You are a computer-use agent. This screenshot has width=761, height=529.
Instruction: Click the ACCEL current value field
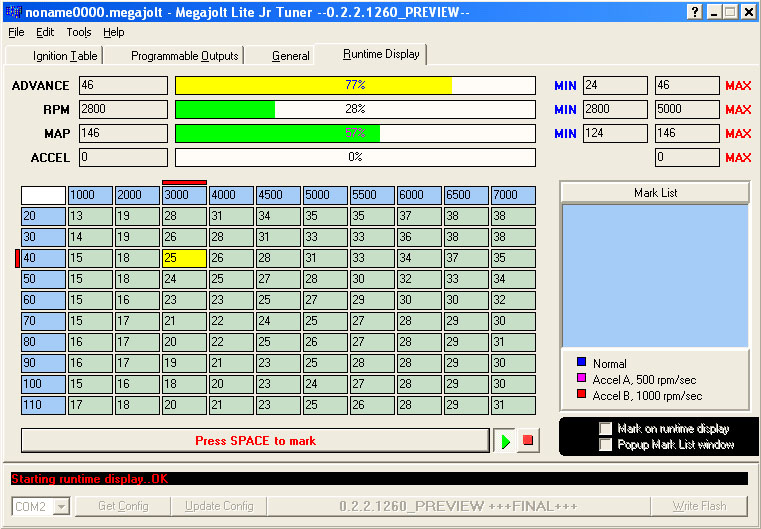coord(123,157)
